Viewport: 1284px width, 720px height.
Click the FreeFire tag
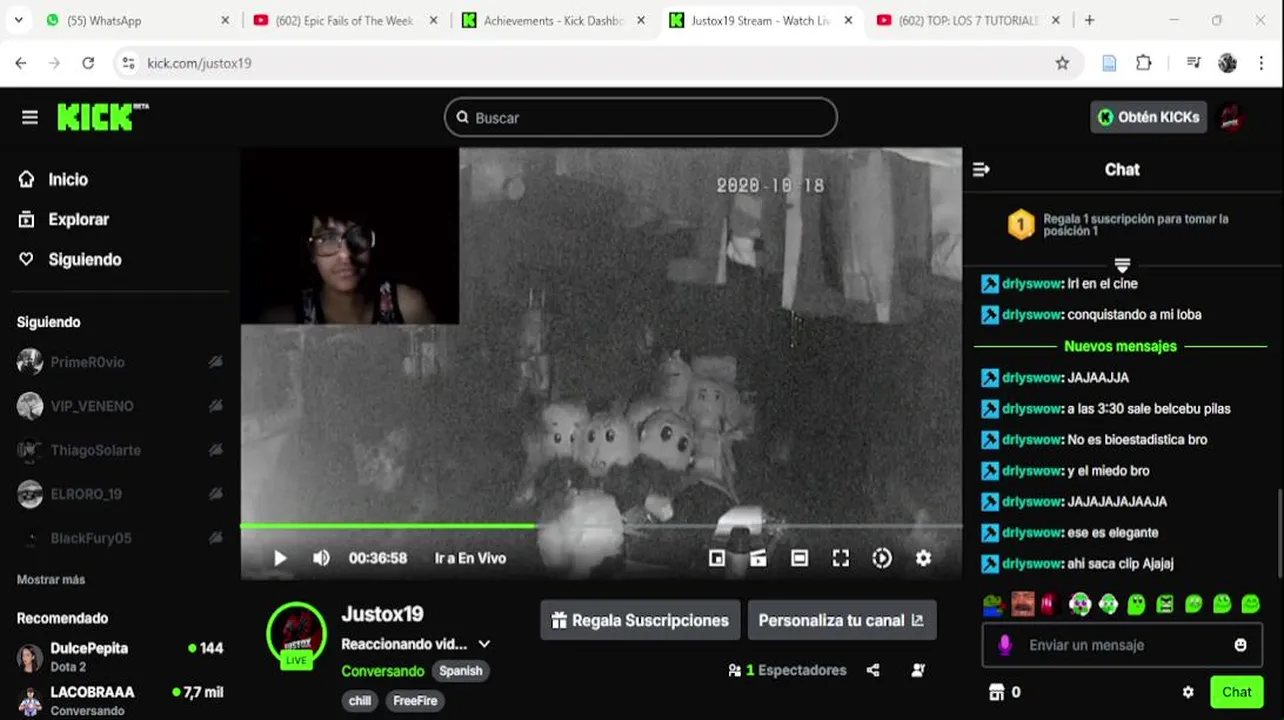[415, 701]
